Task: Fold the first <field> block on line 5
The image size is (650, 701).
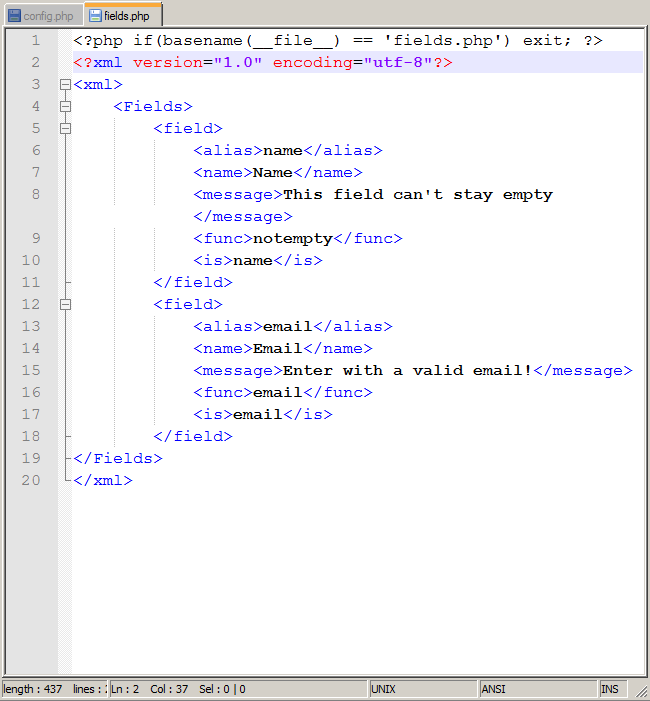Action: pyautogui.click(x=65, y=128)
